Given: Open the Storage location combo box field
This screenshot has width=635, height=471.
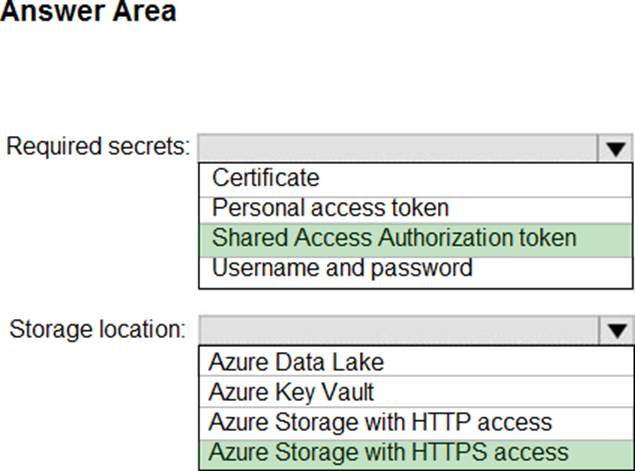Looking at the screenshot, I should [x=398, y=330].
